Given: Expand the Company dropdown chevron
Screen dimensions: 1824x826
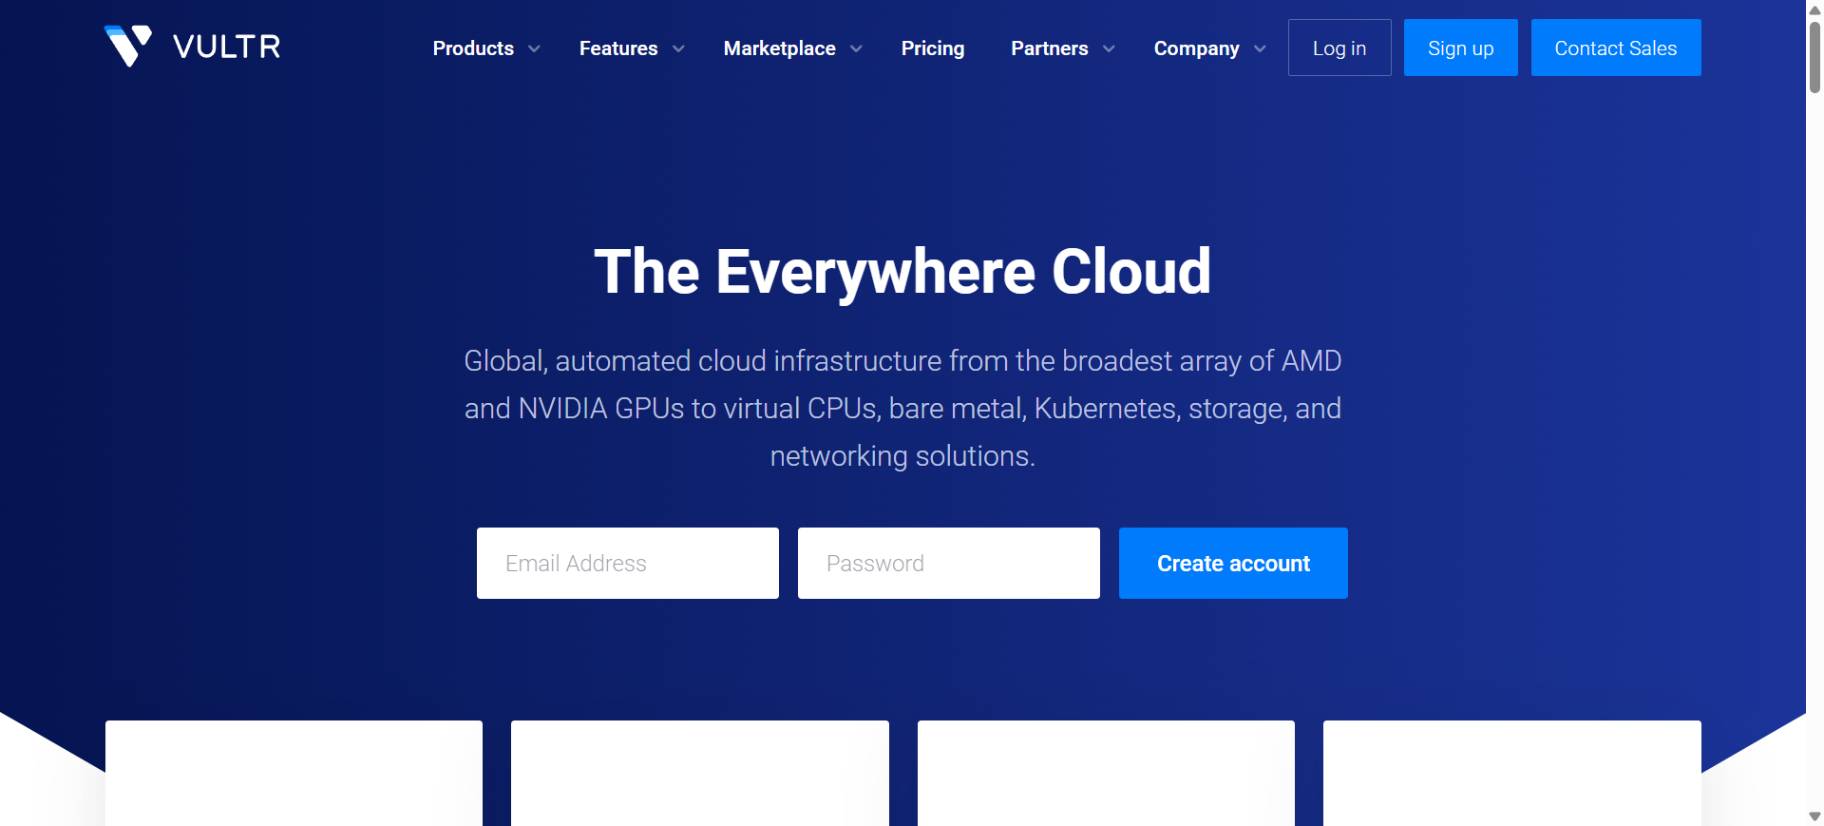Looking at the screenshot, I should point(1260,49).
